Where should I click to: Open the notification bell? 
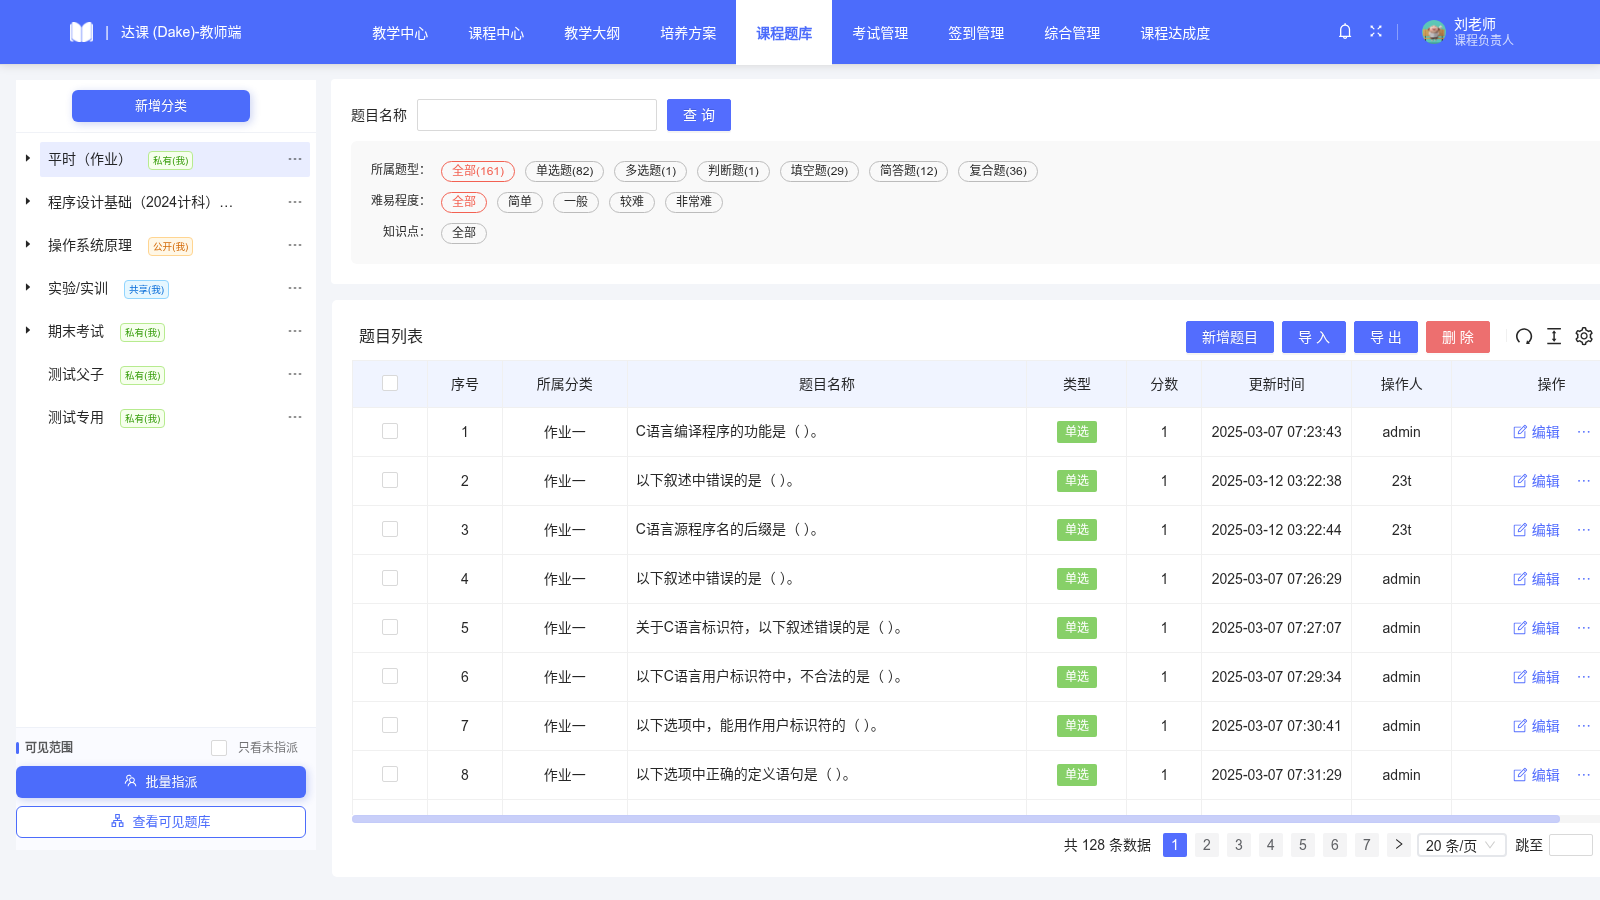click(x=1345, y=32)
